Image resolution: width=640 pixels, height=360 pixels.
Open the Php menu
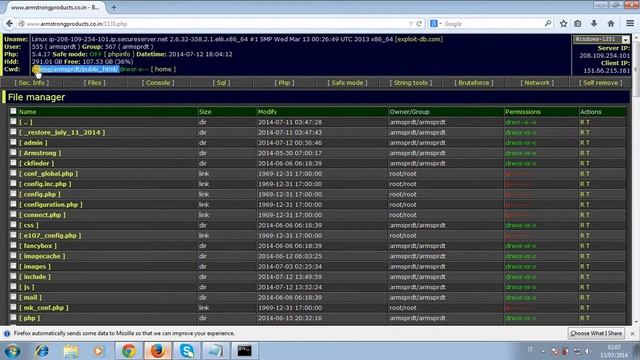click(284, 82)
